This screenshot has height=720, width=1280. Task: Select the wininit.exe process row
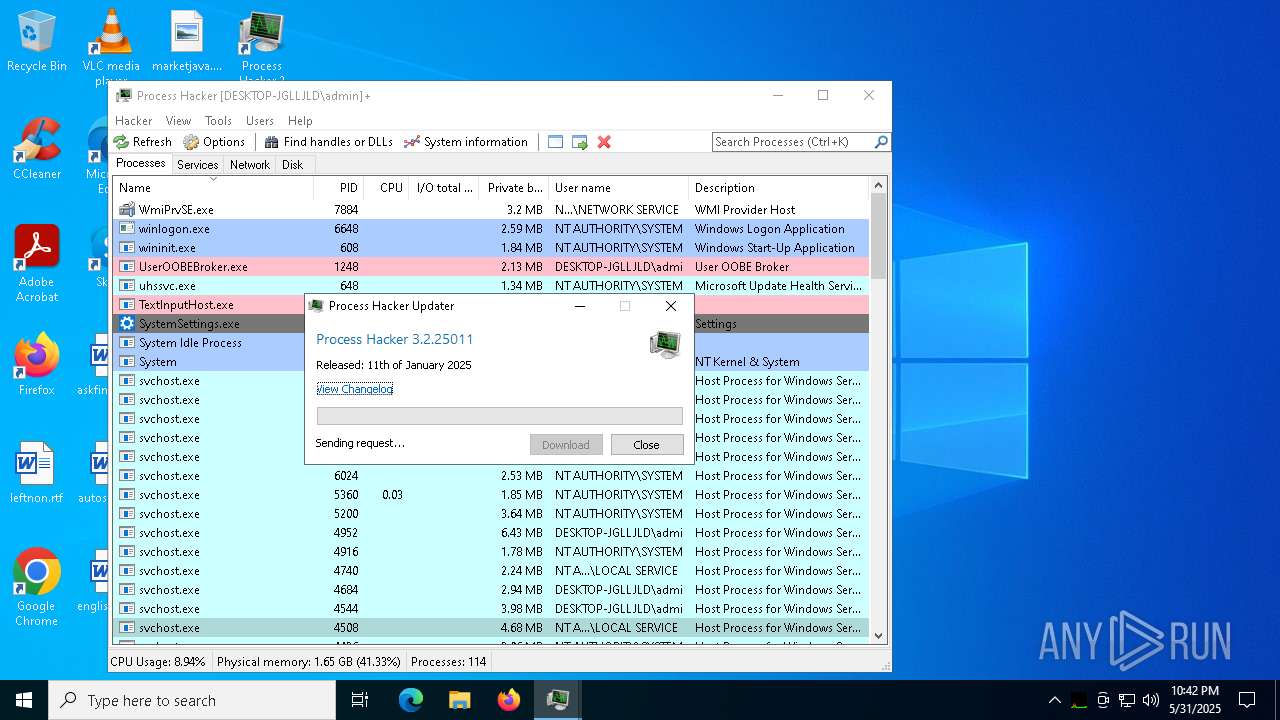491,248
